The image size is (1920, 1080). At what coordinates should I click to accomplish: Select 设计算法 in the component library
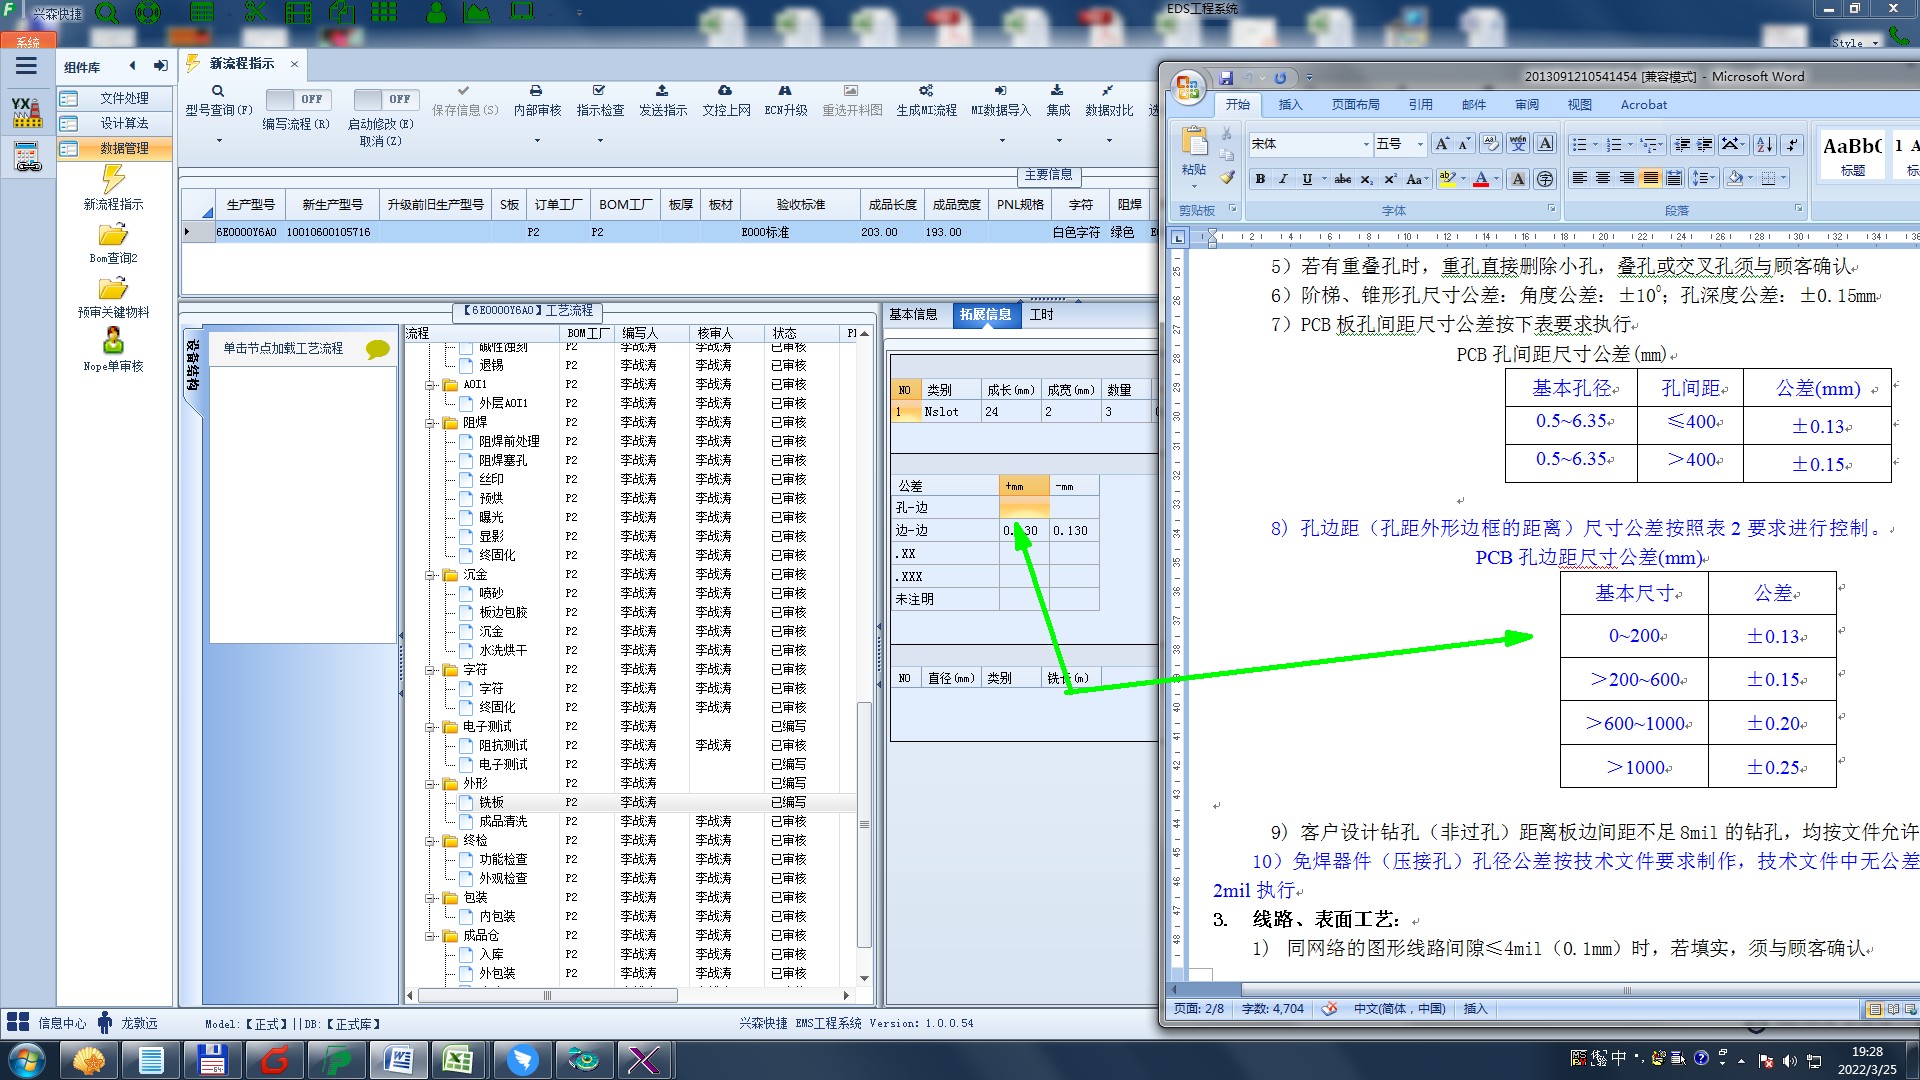point(114,123)
